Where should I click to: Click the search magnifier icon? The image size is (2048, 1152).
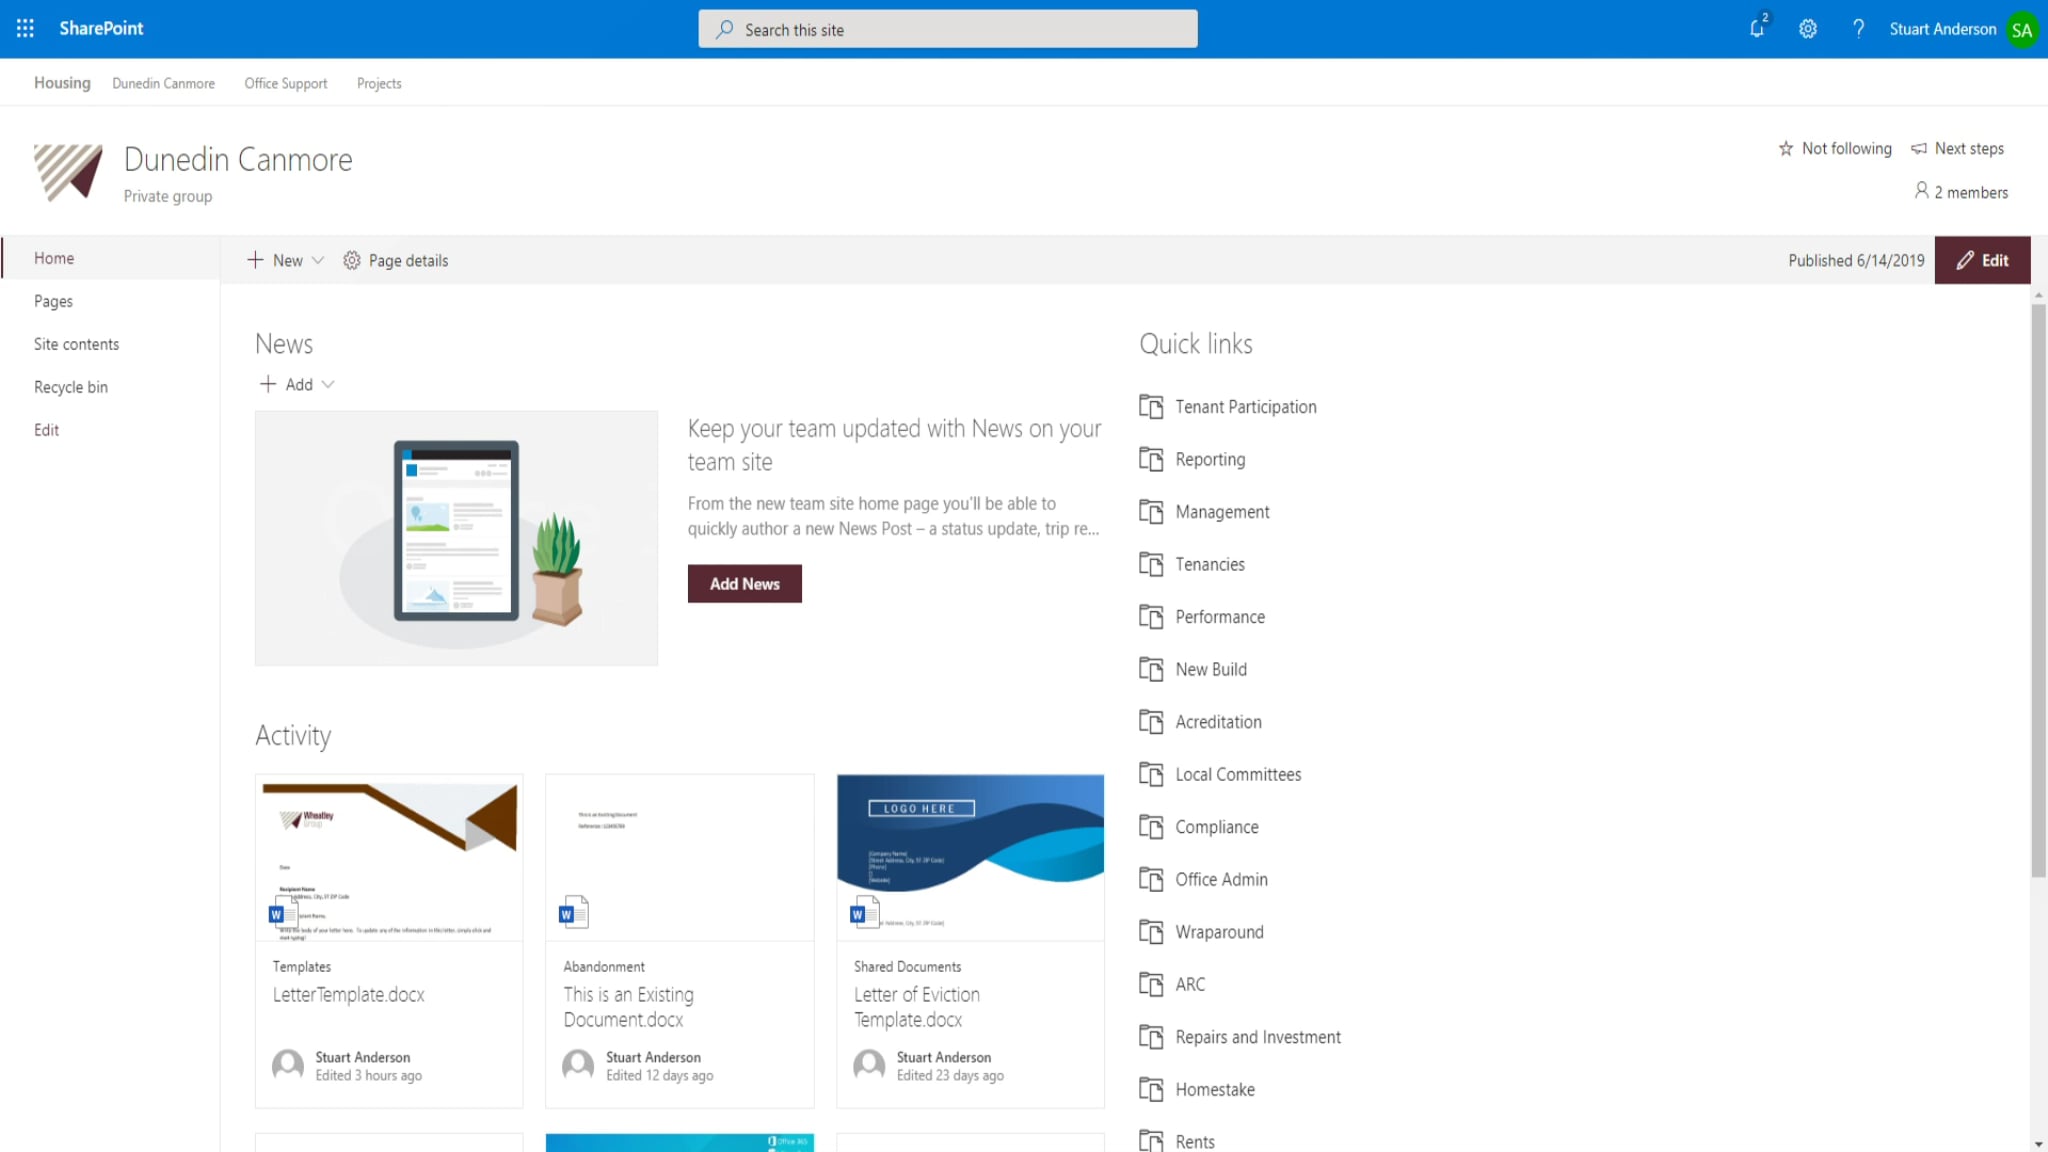point(723,29)
